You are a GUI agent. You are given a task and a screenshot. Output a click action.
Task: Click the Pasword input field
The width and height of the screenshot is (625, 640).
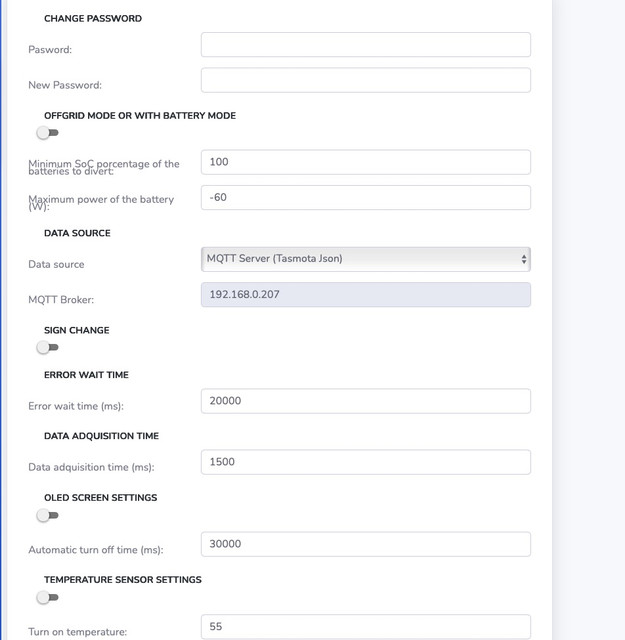pos(366,44)
